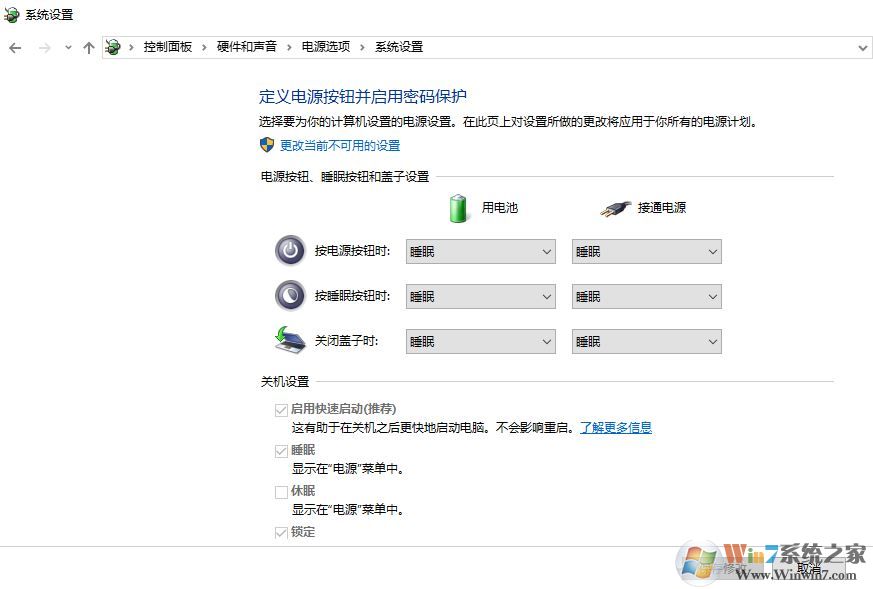Enable the 休眠 checkbox

pyautogui.click(x=282, y=491)
